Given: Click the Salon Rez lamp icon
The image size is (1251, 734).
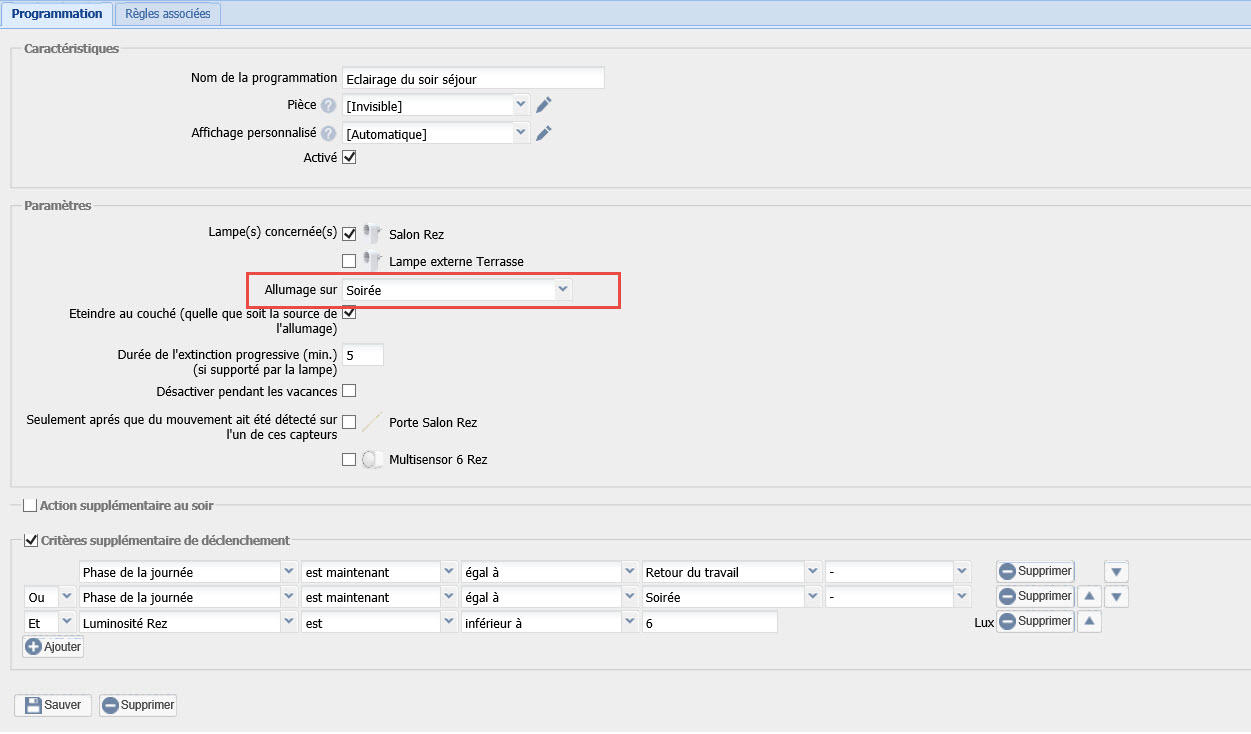Looking at the screenshot, I should click(x=373, y=234).
